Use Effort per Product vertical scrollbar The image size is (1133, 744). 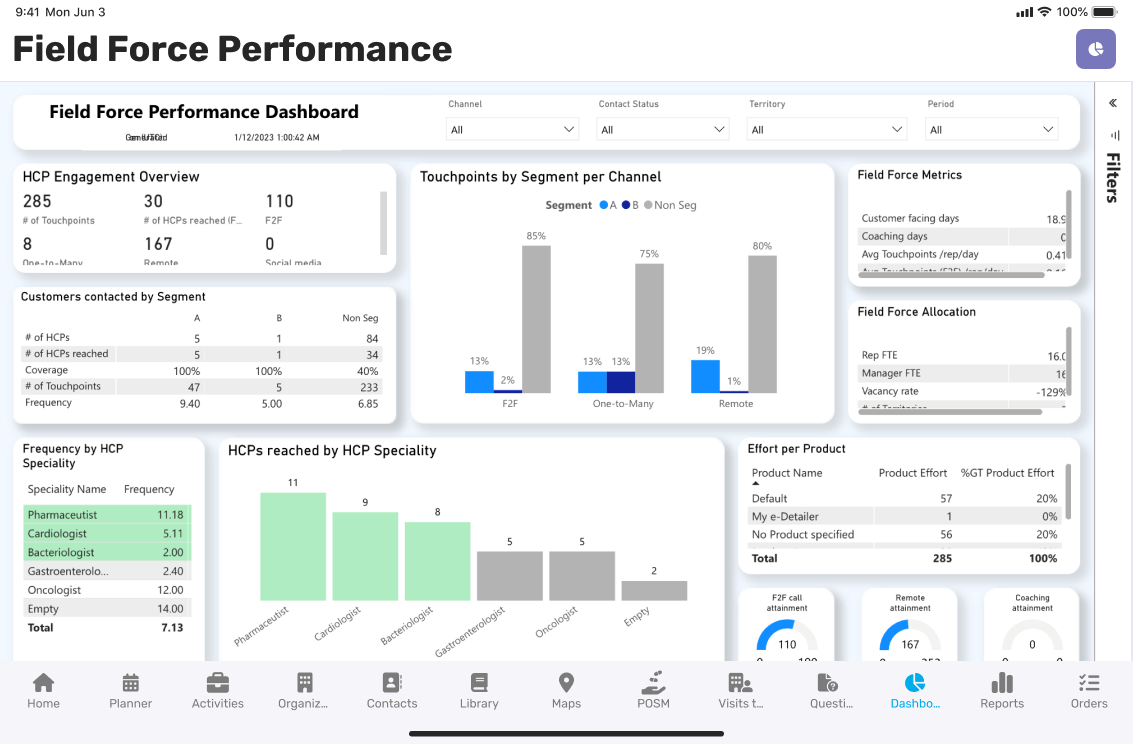[x=1068, y=492]
